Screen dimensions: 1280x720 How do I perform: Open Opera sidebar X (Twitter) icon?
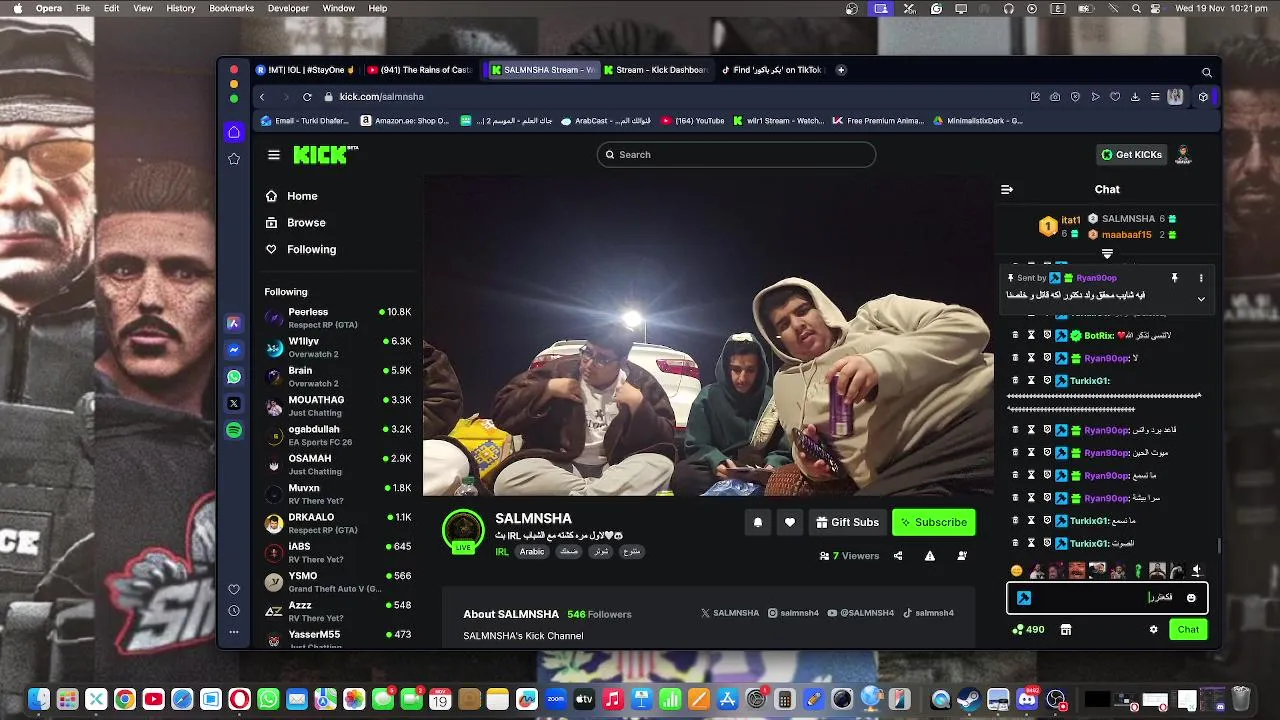coord(234,404)
